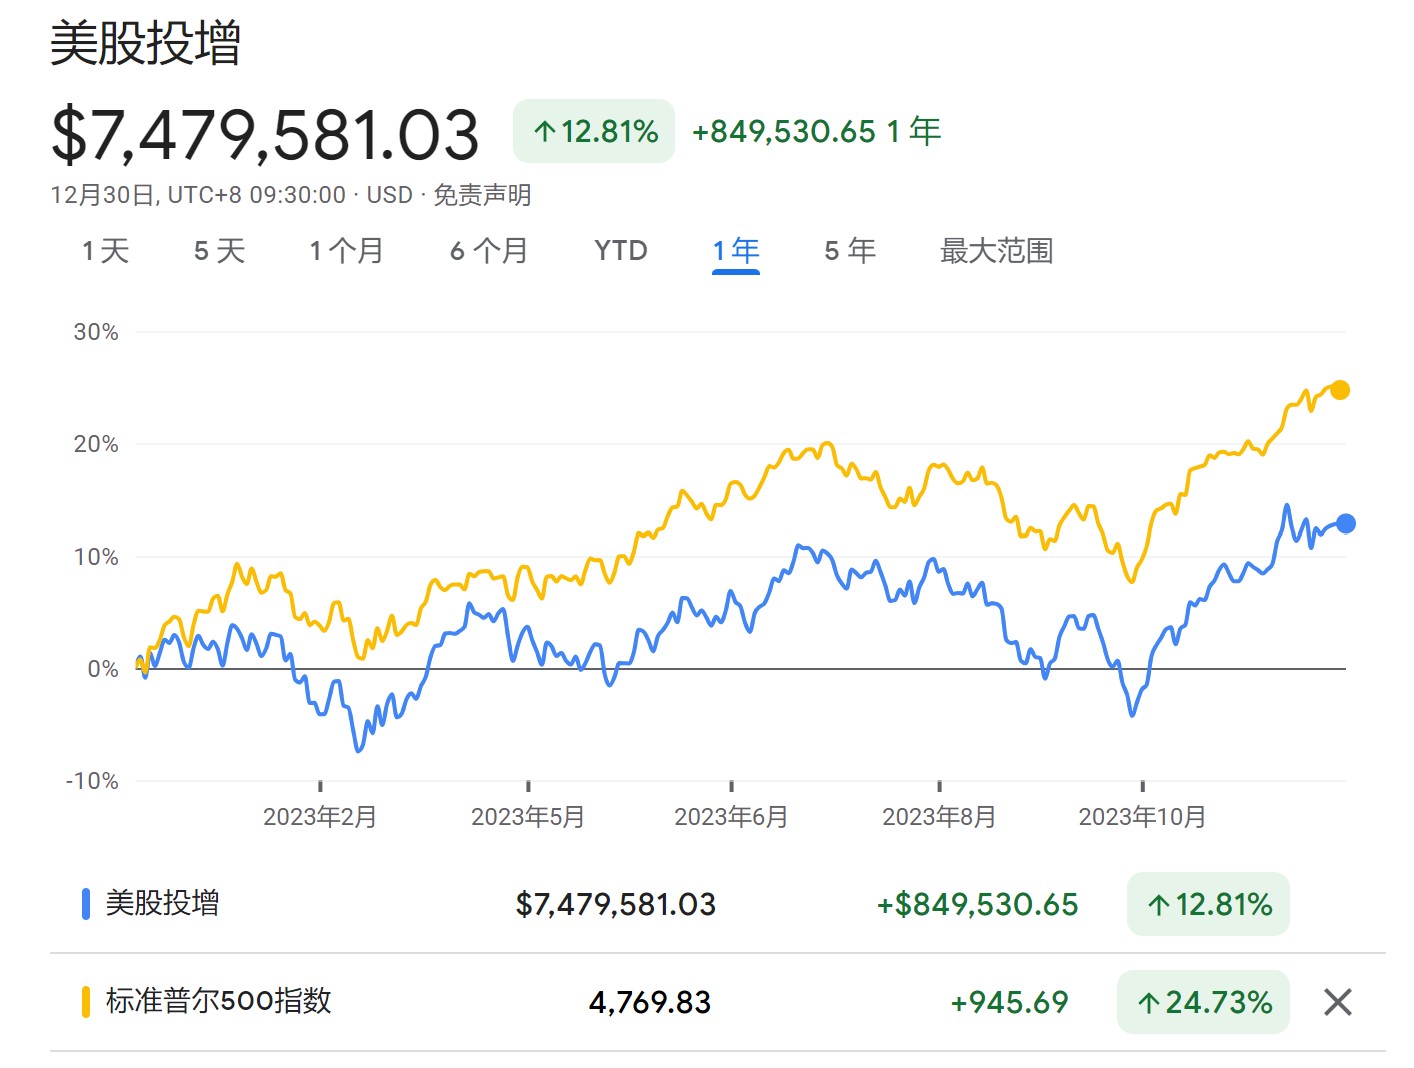Viewport: 1414px width, 1068px height.
Task: Click the green 12.81% badge beside the headline price
Action: (x=594, y=131)
